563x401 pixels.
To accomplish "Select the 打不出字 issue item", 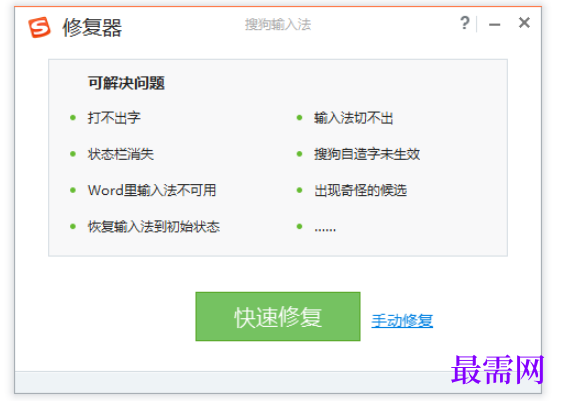I will 114,118.
